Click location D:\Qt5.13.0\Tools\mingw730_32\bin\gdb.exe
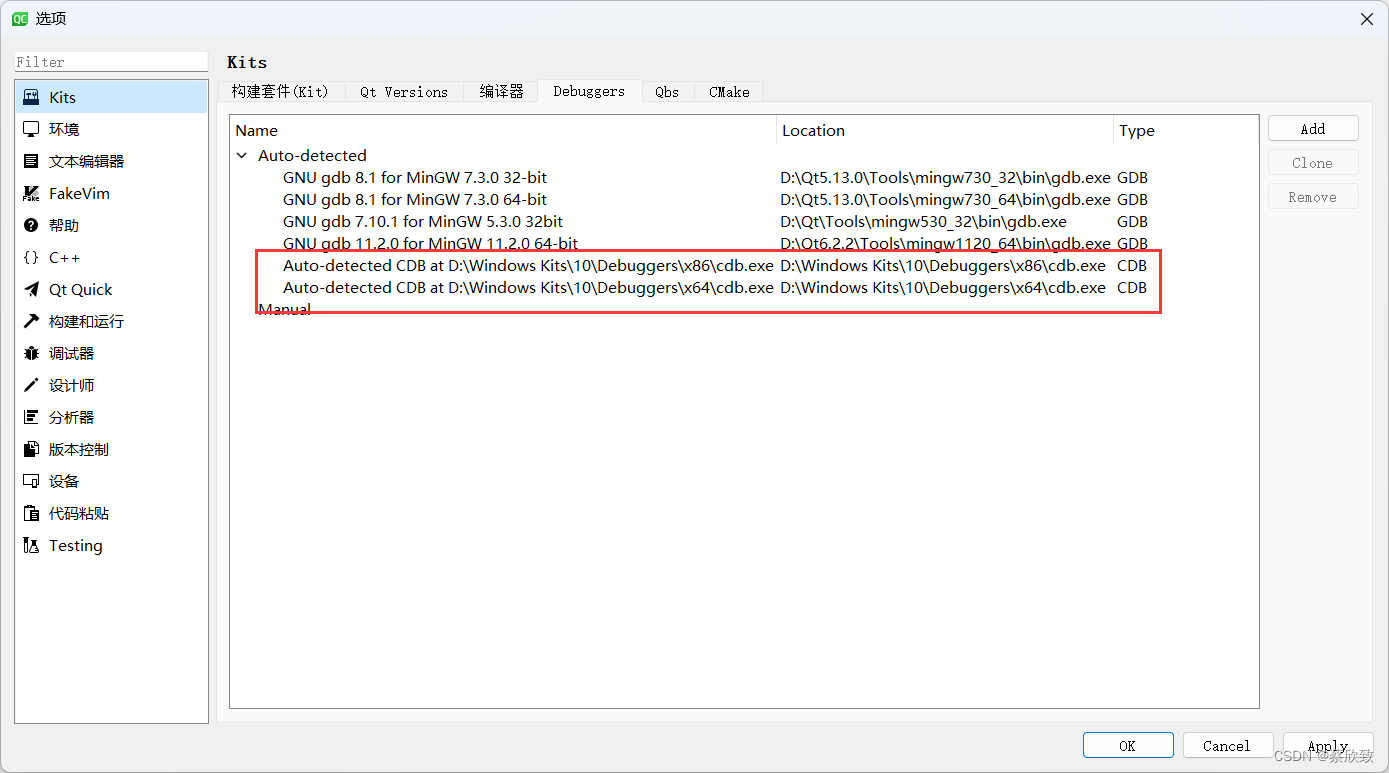The width and height of the screenshot is (1389, 773). click(945, 177)
